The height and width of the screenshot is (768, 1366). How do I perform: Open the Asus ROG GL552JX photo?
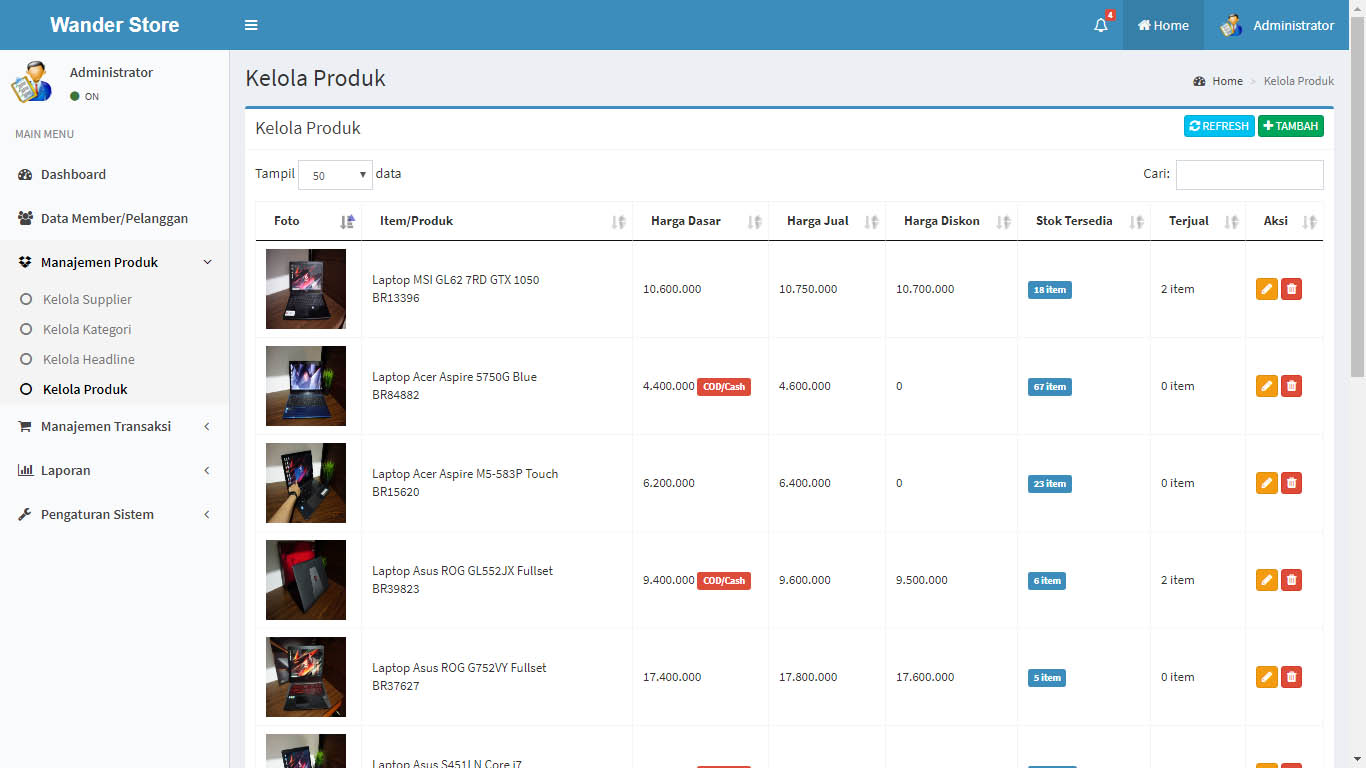pos(306,580)
